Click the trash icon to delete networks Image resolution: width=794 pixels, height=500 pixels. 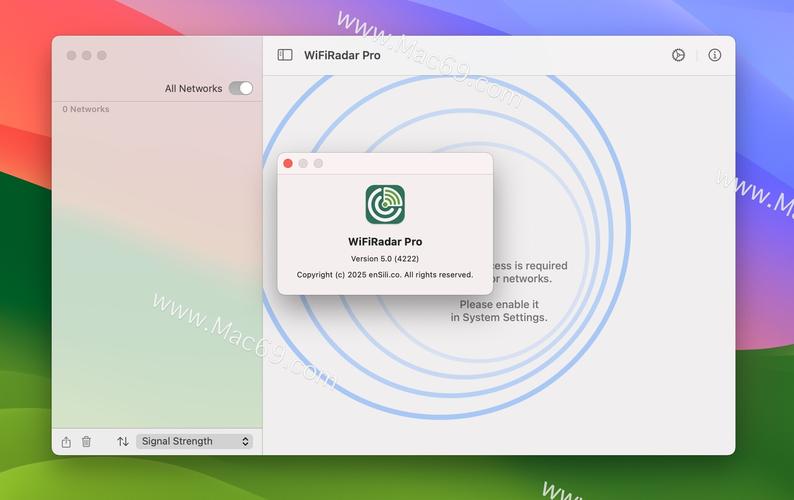coord(86,441)
